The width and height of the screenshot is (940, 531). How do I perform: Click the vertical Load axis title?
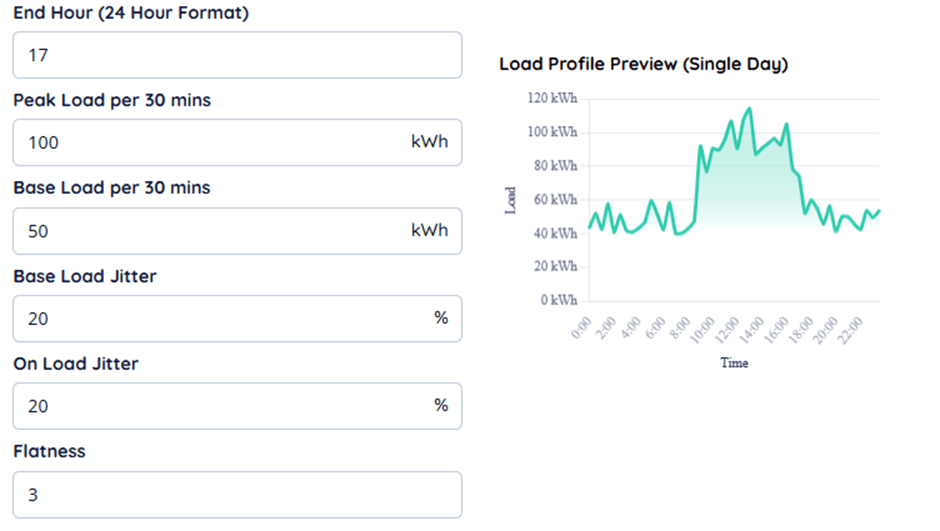pyautogui.click(x=511, y=200)
